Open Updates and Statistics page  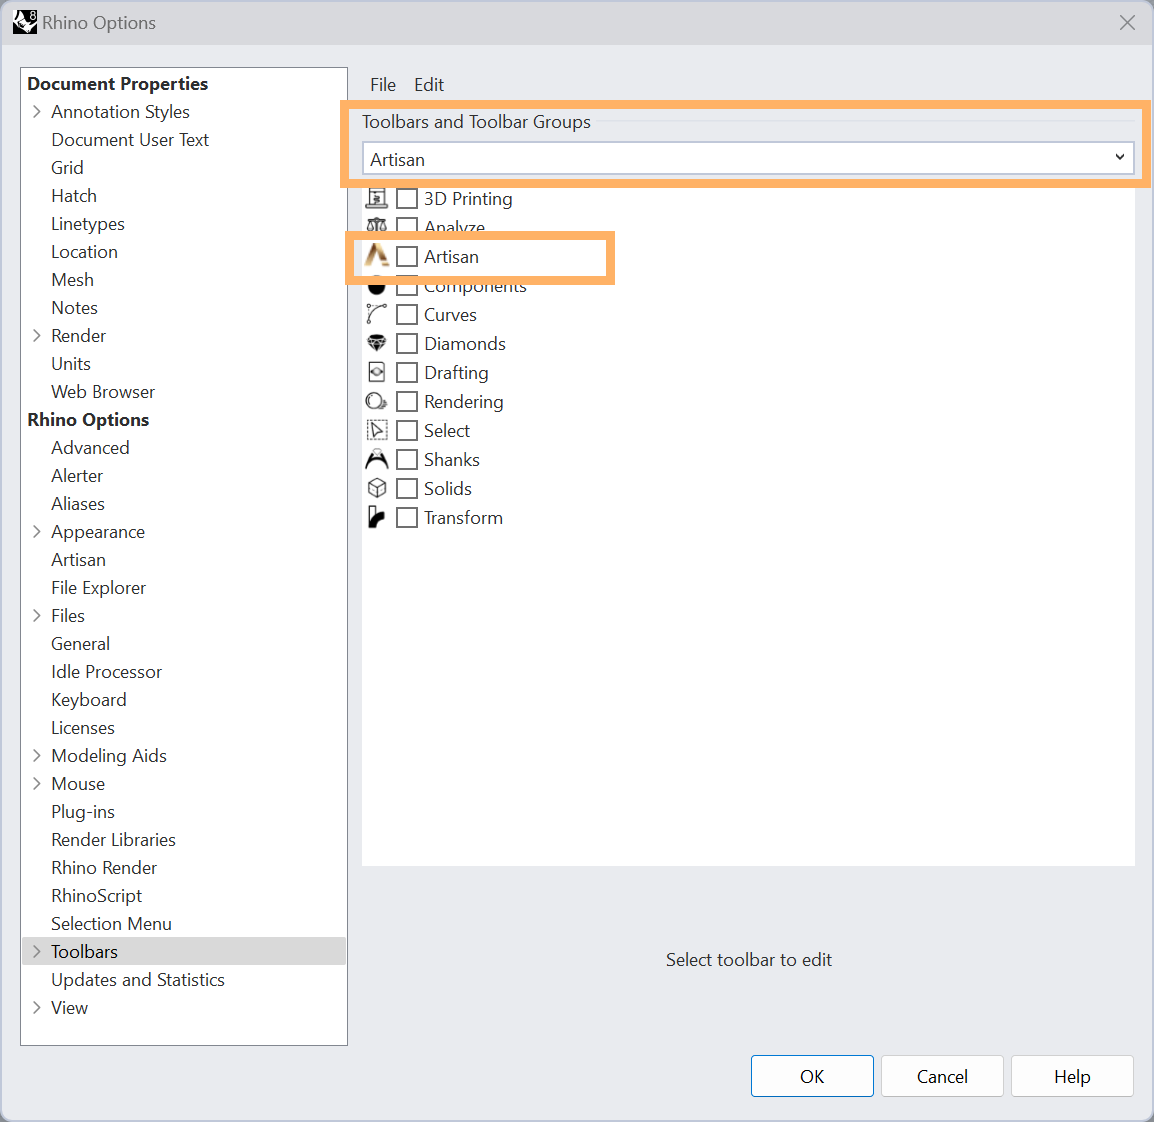[x=138, y=979]
